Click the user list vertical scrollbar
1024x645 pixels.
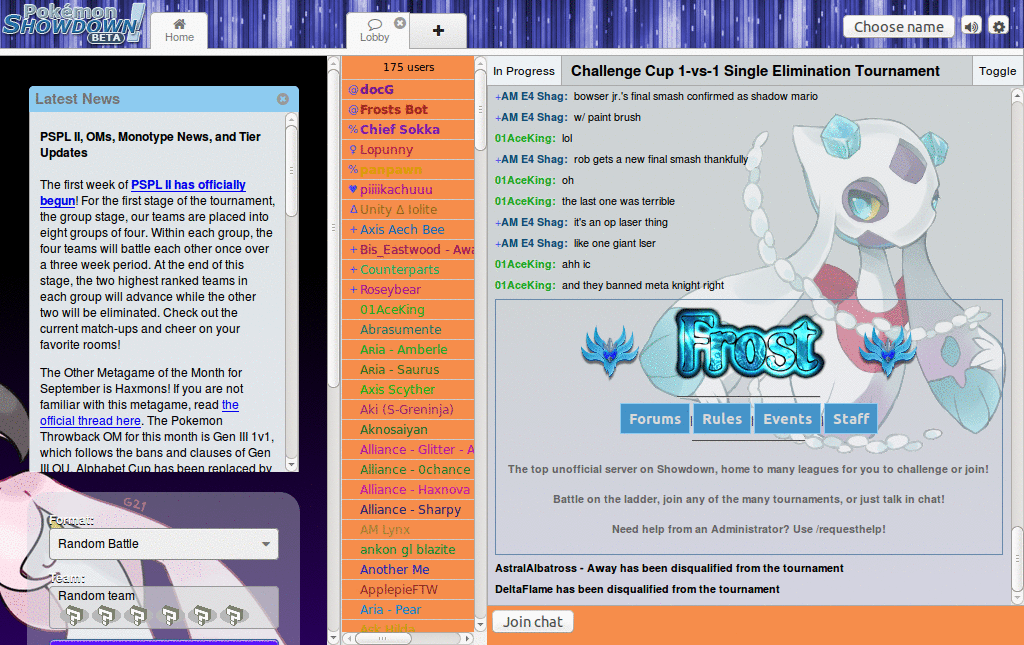click(x=480, y=111)
